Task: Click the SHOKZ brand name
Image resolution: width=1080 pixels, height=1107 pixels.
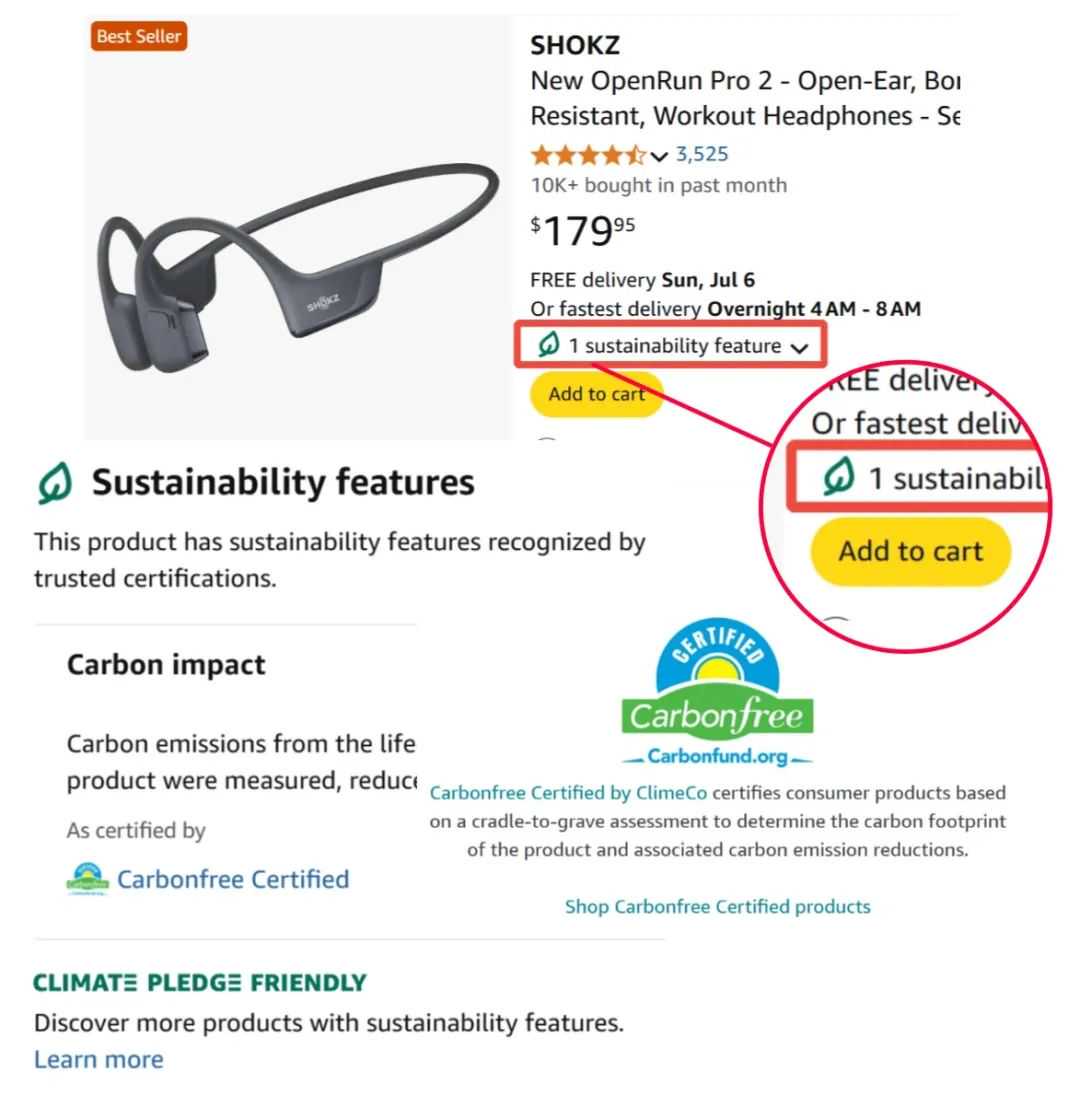Action: pos(574,45)
